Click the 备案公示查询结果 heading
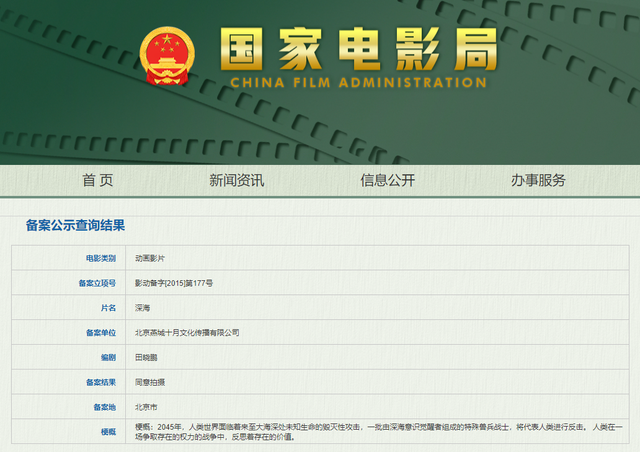 point(76,225)
